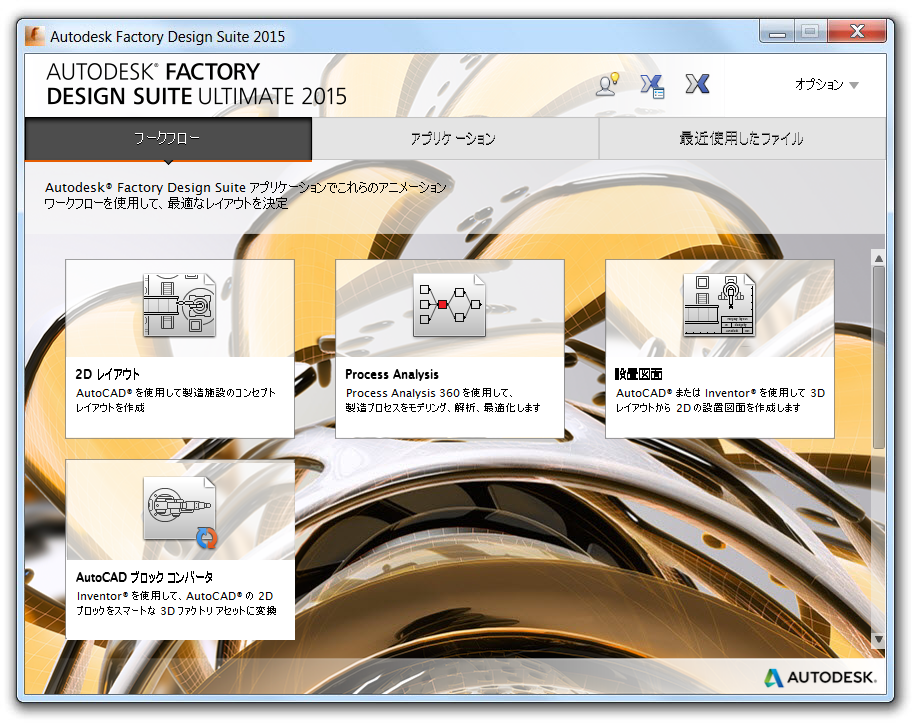
Task: Minimize the Factory Design Suite window
Action: pyautogui.click(x=777, y=32)
